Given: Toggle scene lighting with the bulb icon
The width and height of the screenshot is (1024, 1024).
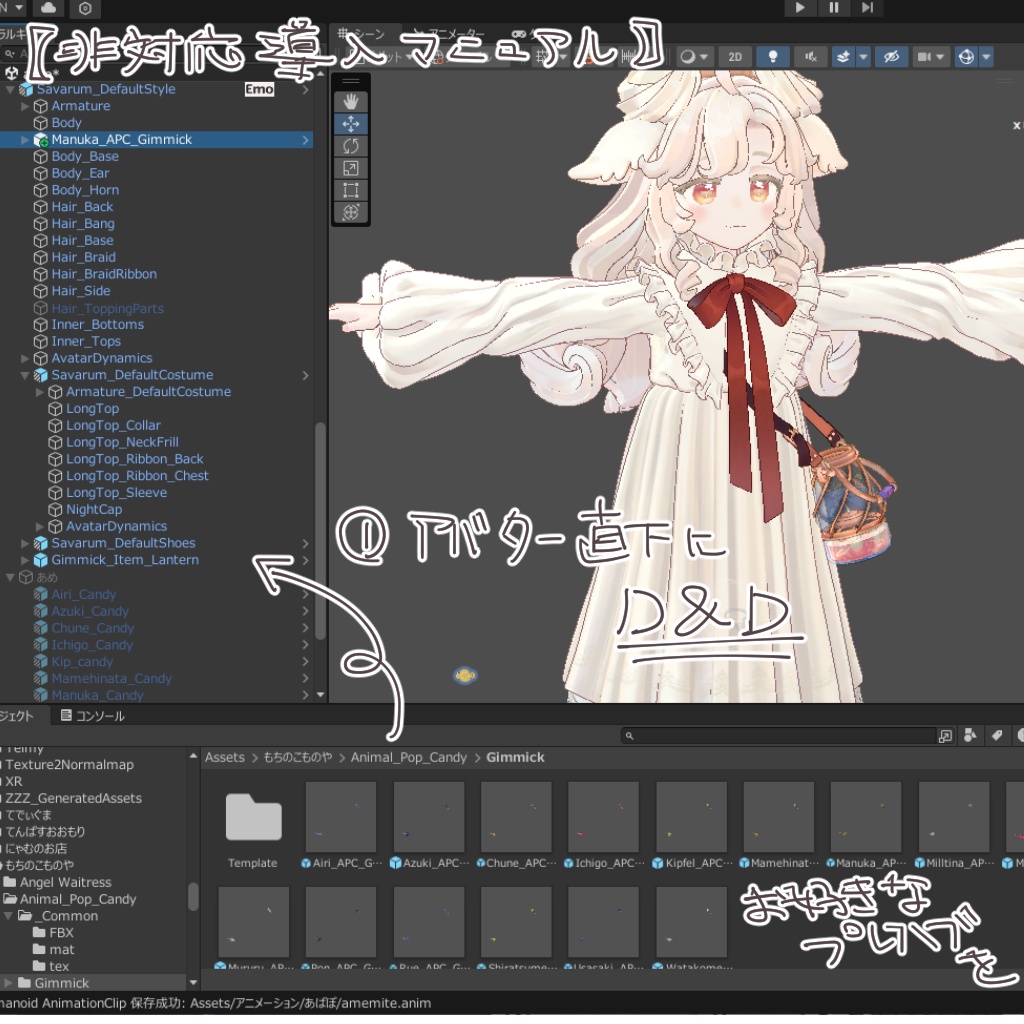Looking at the screenshot, I should pos(772,56).
